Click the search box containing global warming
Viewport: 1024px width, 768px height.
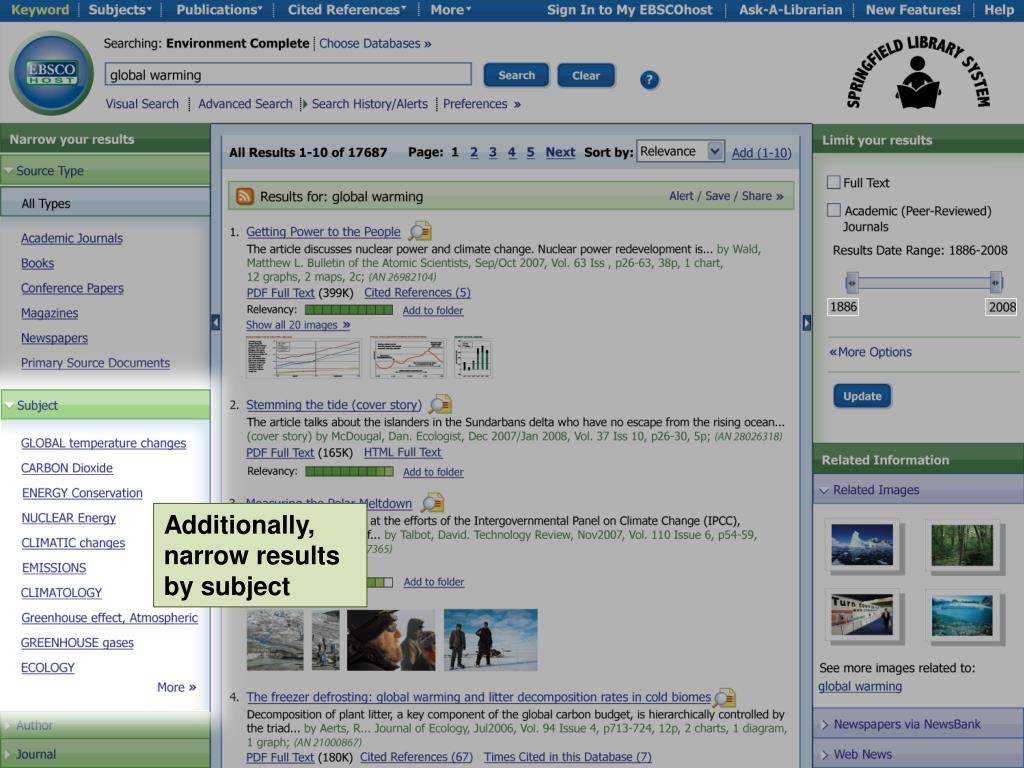point(288,74)
